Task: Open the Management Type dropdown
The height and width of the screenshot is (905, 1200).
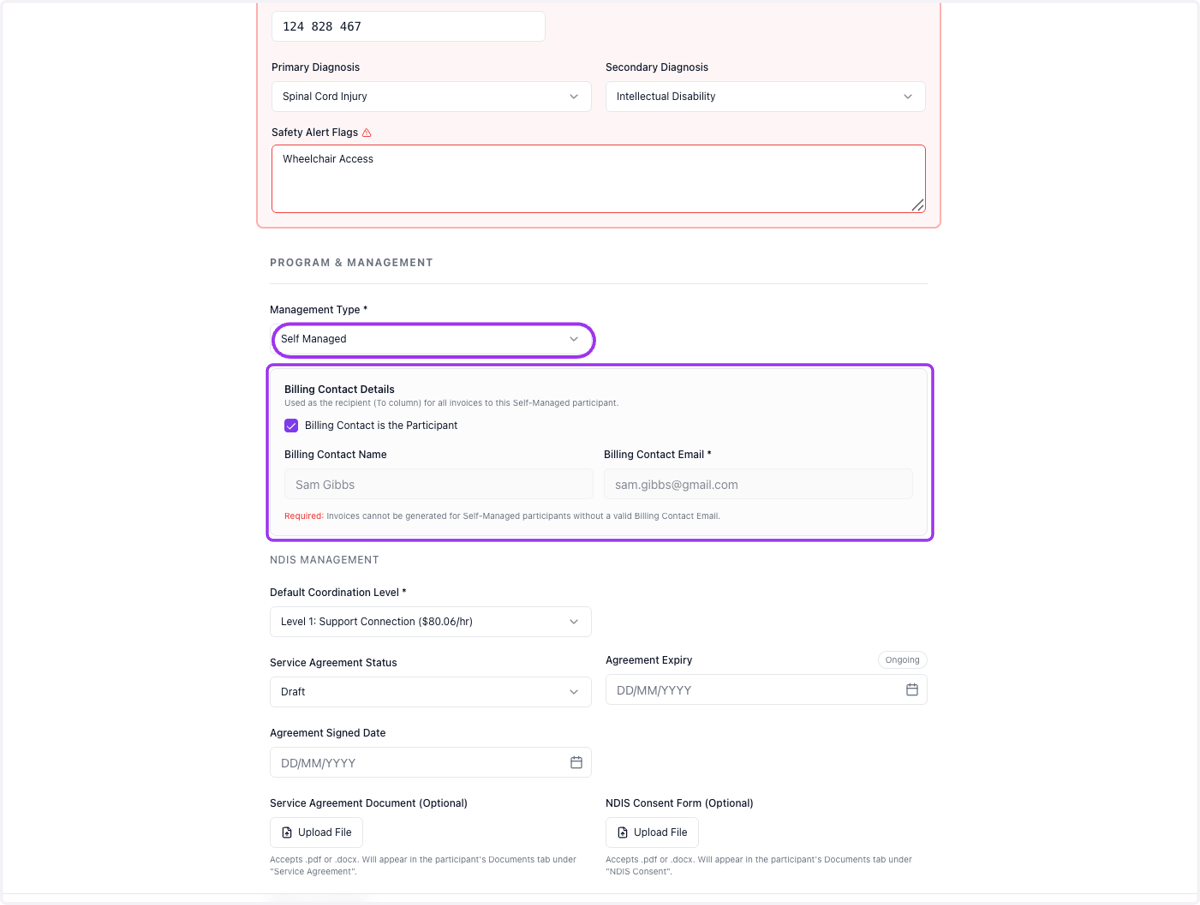Action: click(433, 339)
